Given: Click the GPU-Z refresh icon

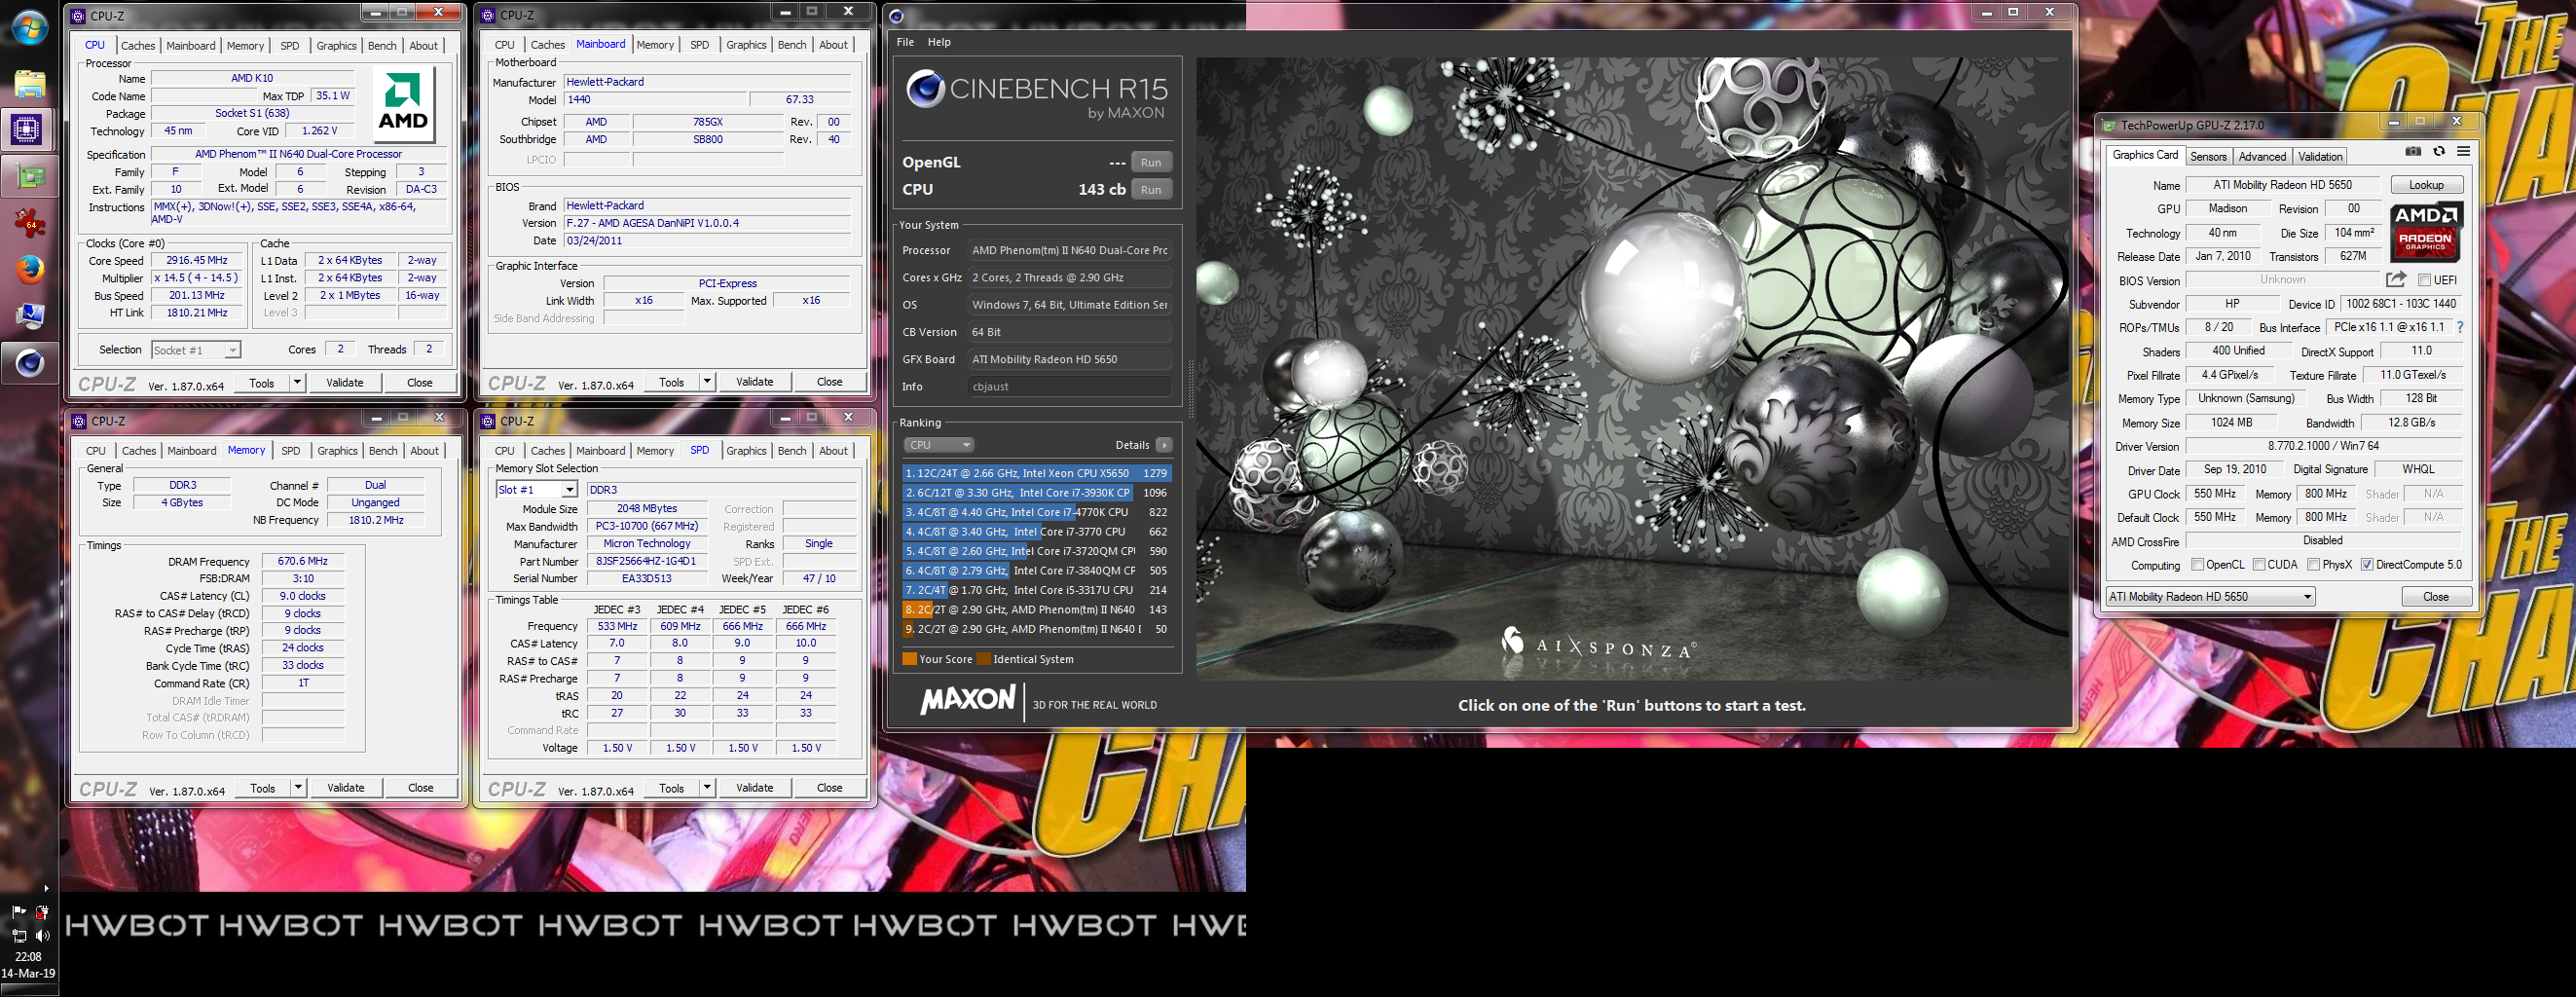Looking at the screenshot, I should click(2439, 151).
